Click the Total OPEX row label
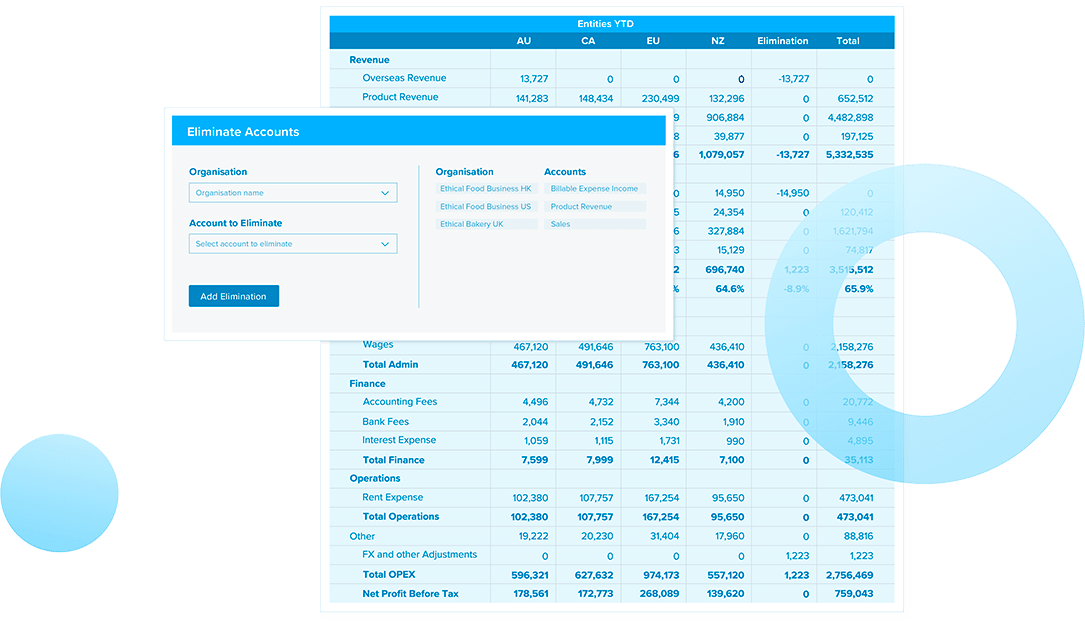This screenshot has height=622, width=1085. 389,574
